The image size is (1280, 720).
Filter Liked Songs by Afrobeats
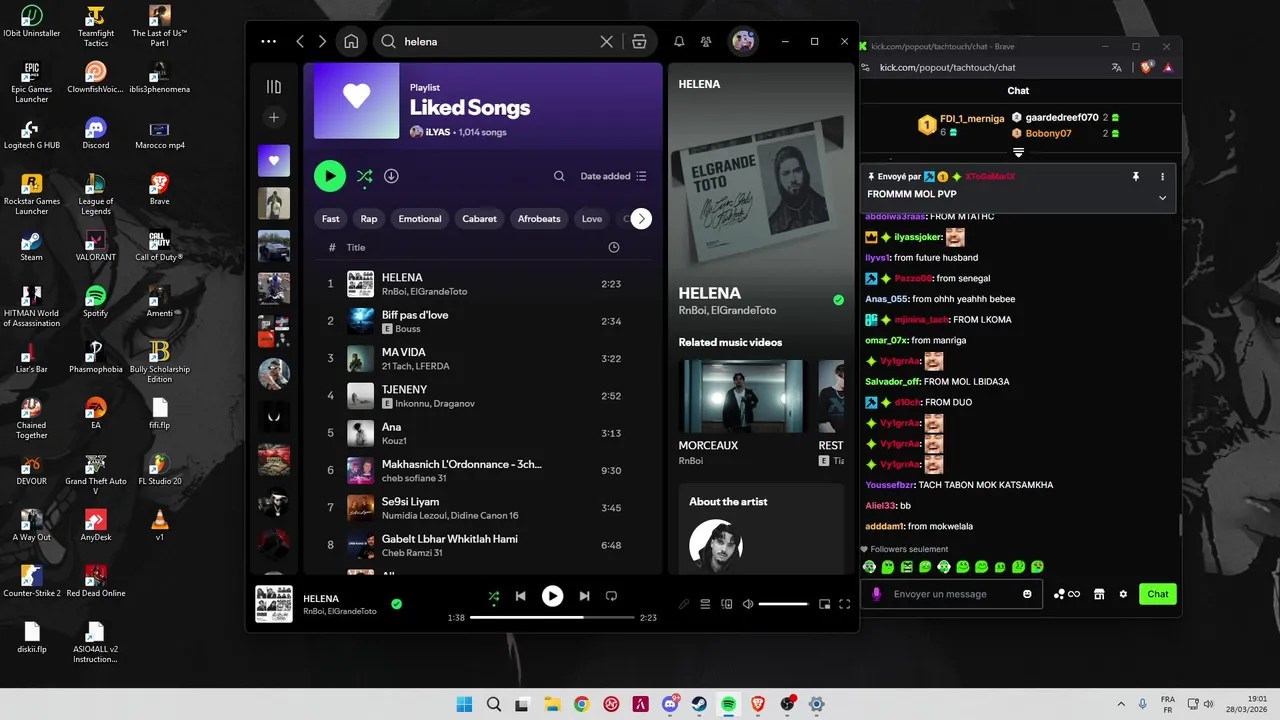click(x=539, y=219)
